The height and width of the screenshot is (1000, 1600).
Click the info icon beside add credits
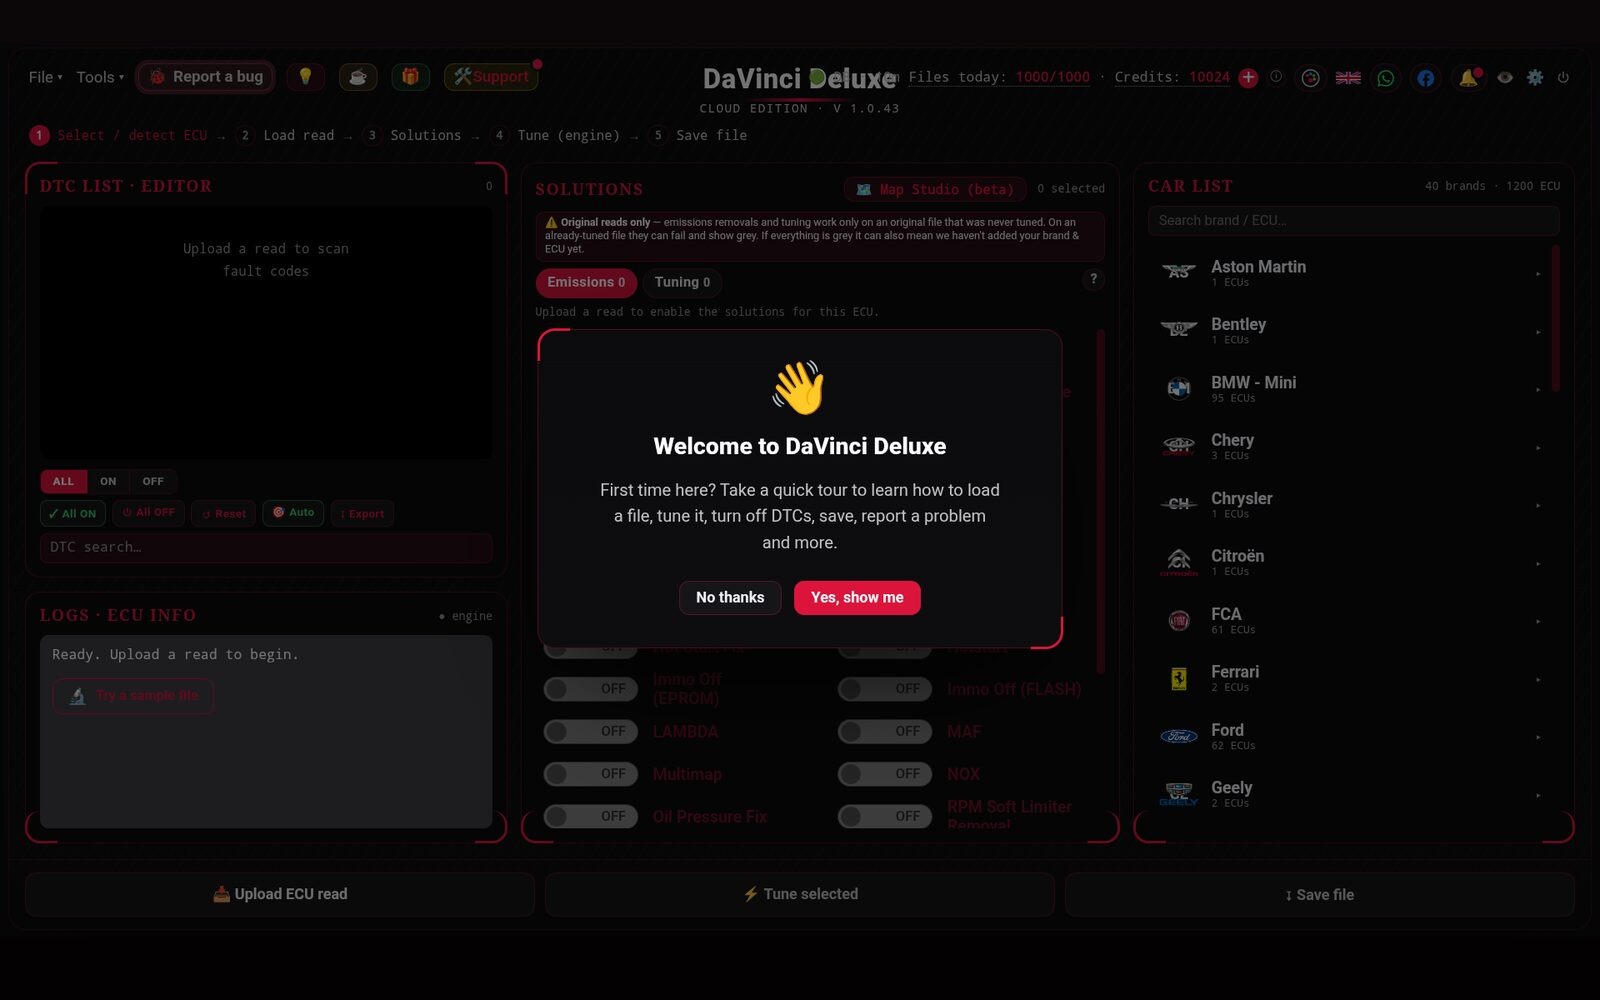[x=1276, y=77]
